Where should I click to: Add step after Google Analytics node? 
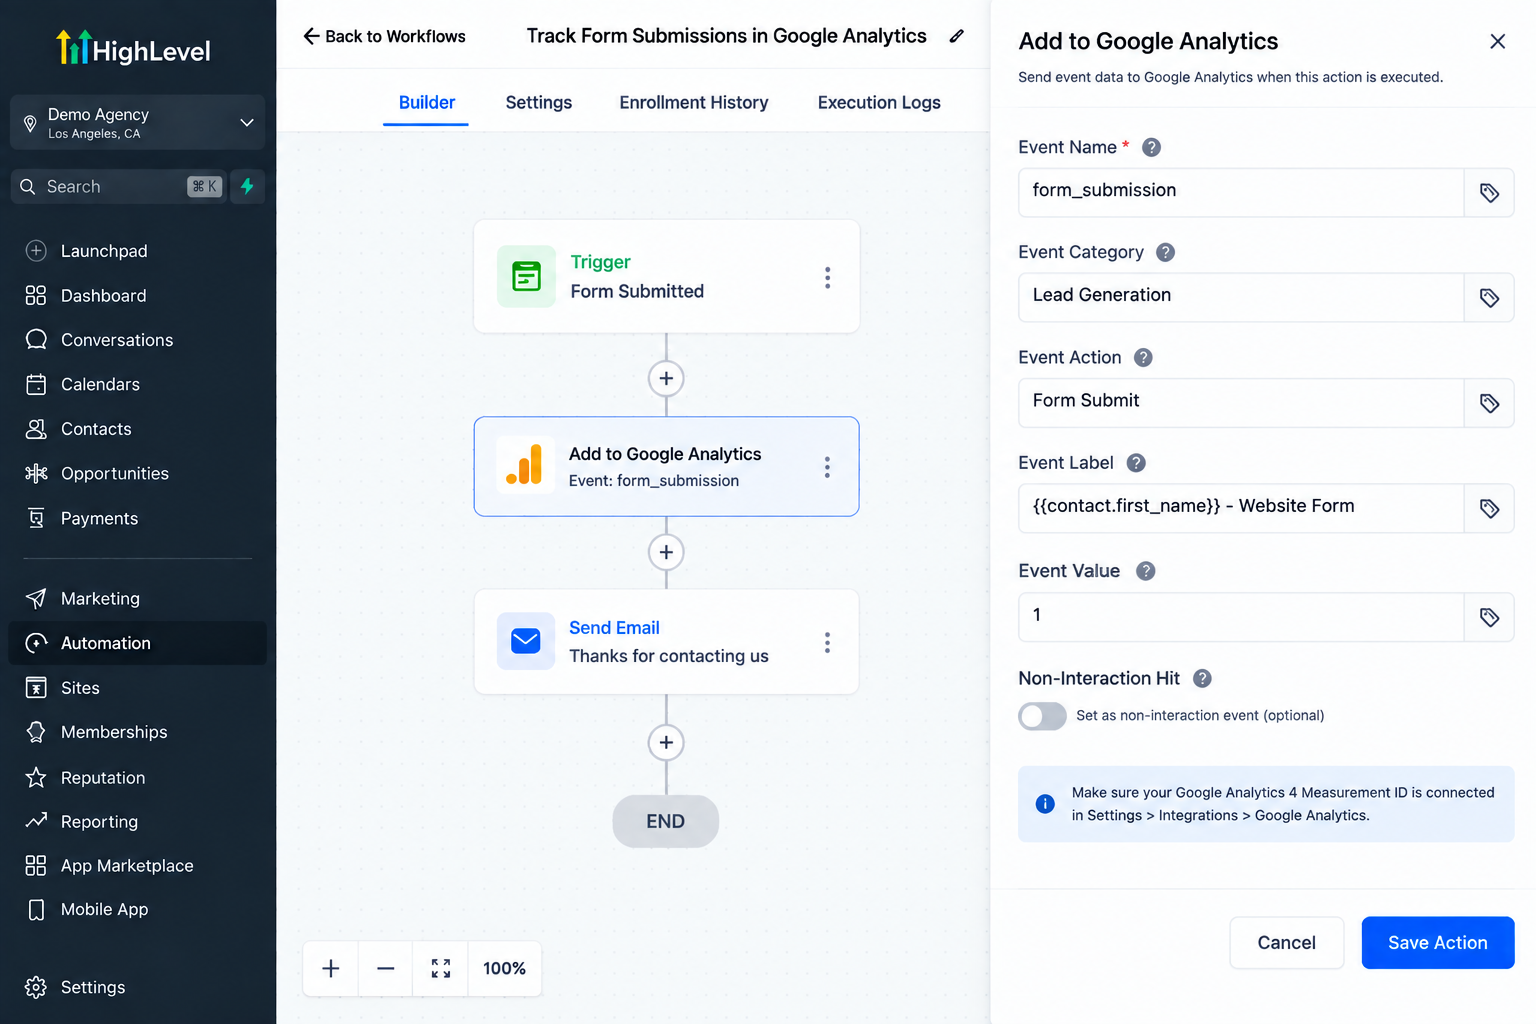tap(666, 552)
